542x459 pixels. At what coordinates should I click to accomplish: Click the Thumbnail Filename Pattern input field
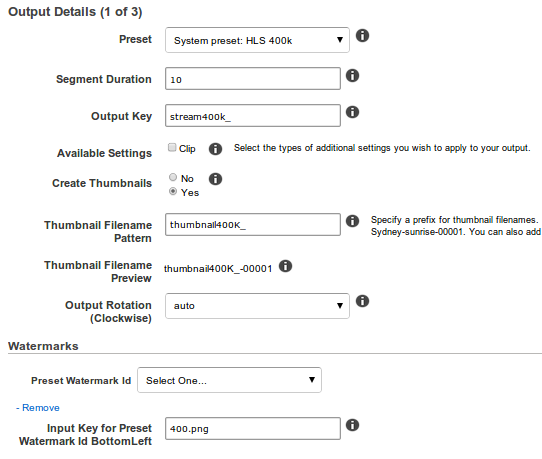click(253, 225)
